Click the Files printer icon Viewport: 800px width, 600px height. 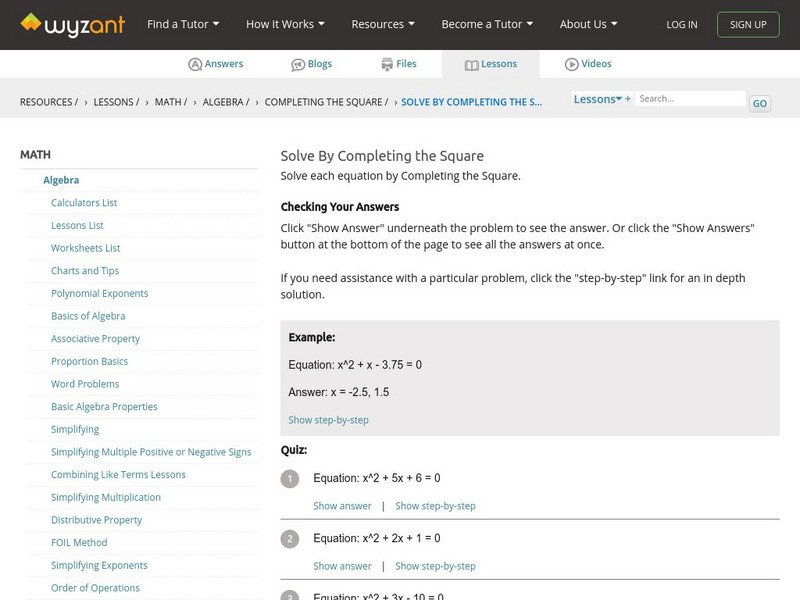[387, 64]
